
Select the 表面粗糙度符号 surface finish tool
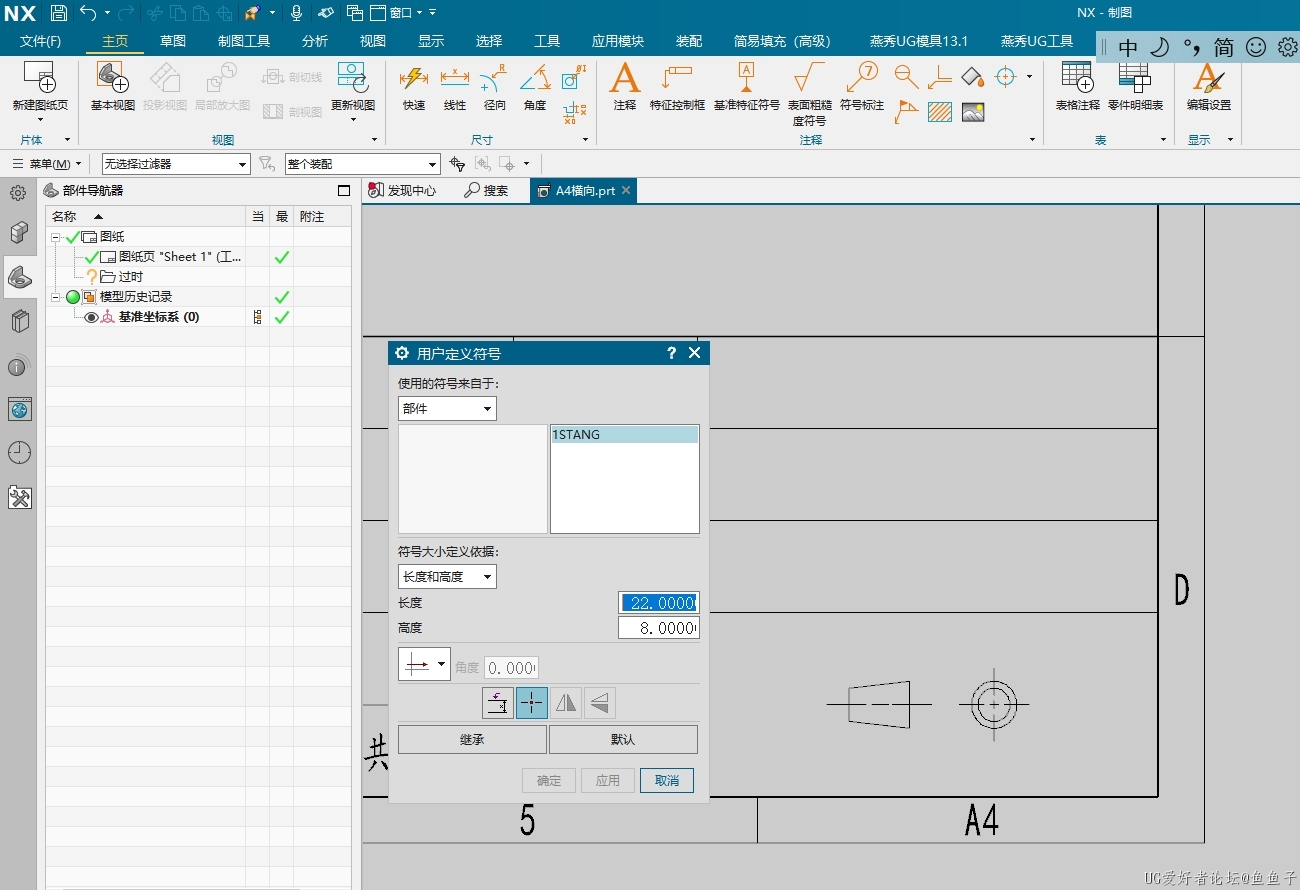click(809, 93)
